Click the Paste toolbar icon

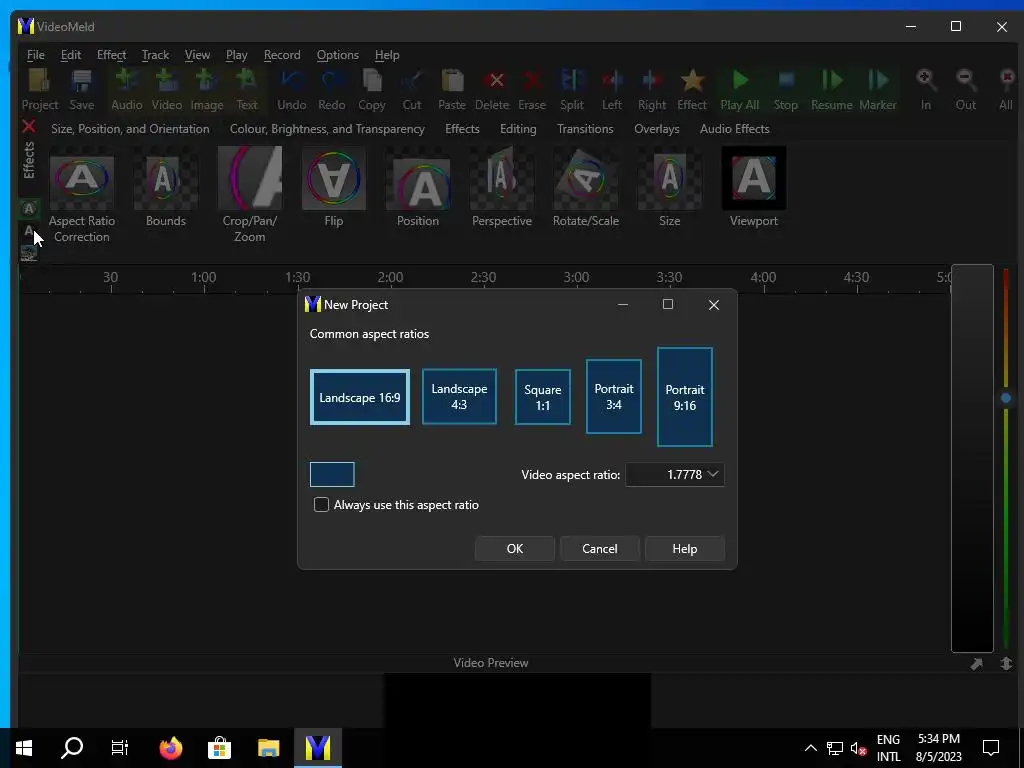pos(452,89)
